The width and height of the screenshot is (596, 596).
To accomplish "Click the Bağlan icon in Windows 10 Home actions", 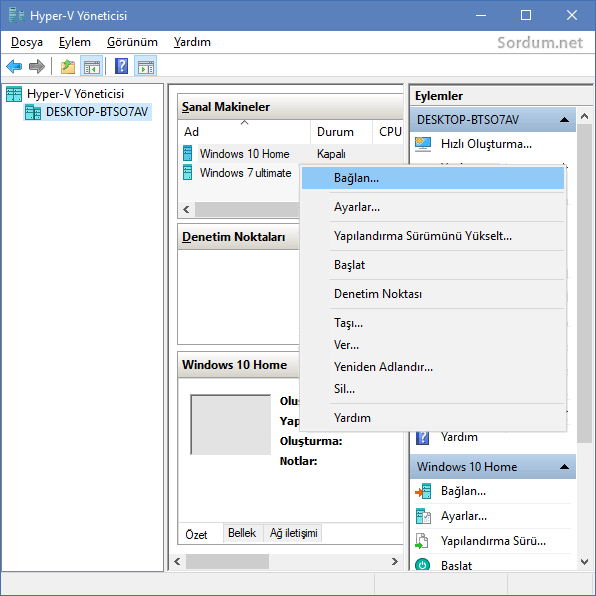I will point(423,491).
